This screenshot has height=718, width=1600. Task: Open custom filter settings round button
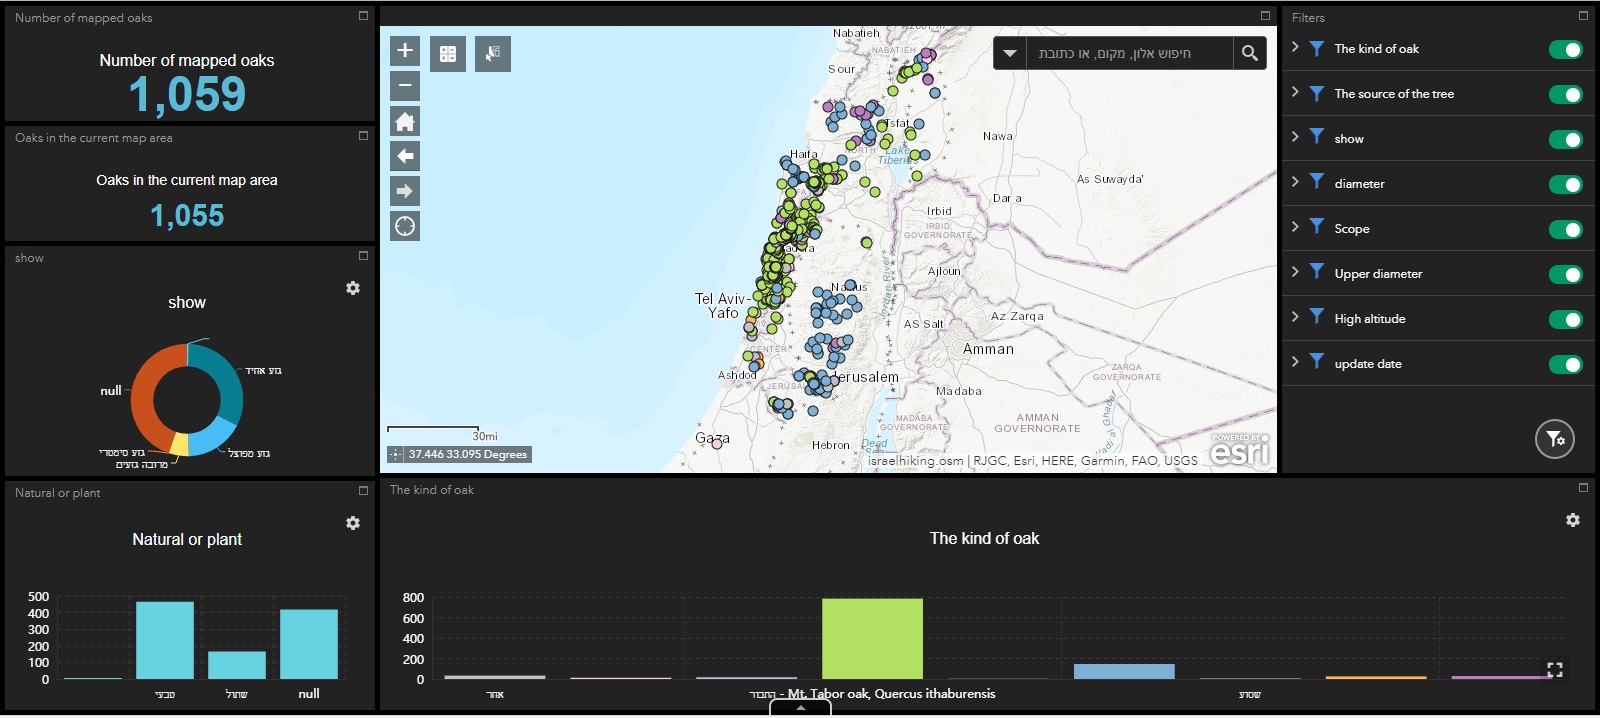(1554, 439)
